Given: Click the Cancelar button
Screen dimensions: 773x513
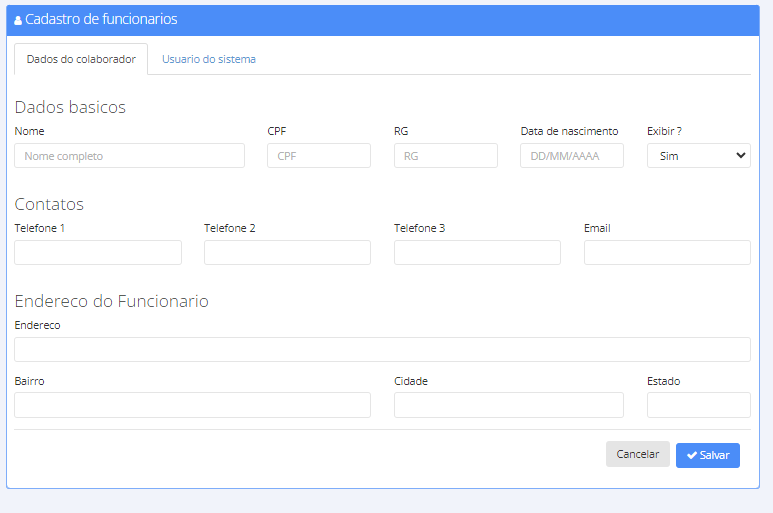Looking at the screenshot, I should pyautogui.click(x=637, y=454).
